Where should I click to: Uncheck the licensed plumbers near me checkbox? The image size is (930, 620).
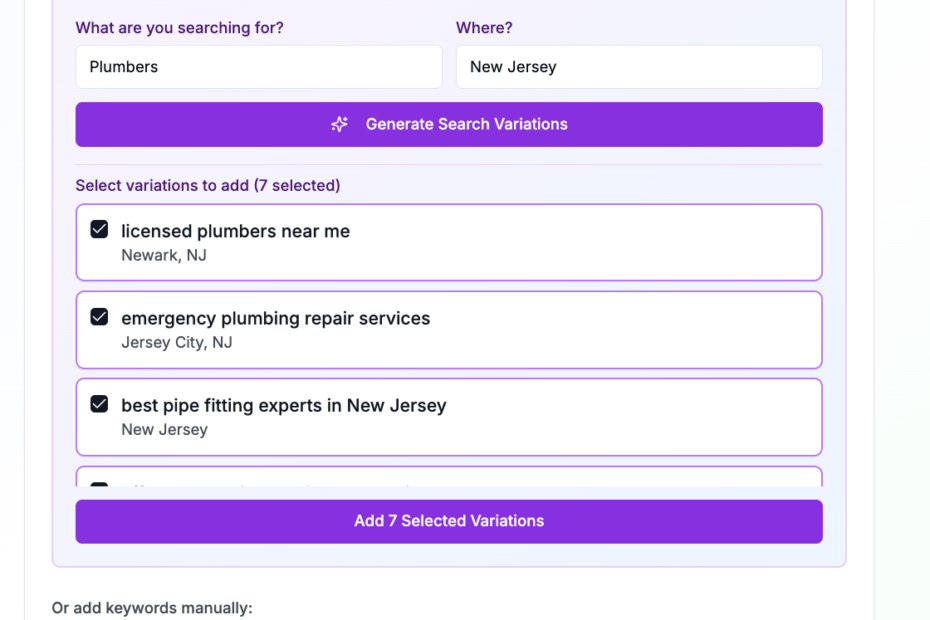(x=99, y=230)
